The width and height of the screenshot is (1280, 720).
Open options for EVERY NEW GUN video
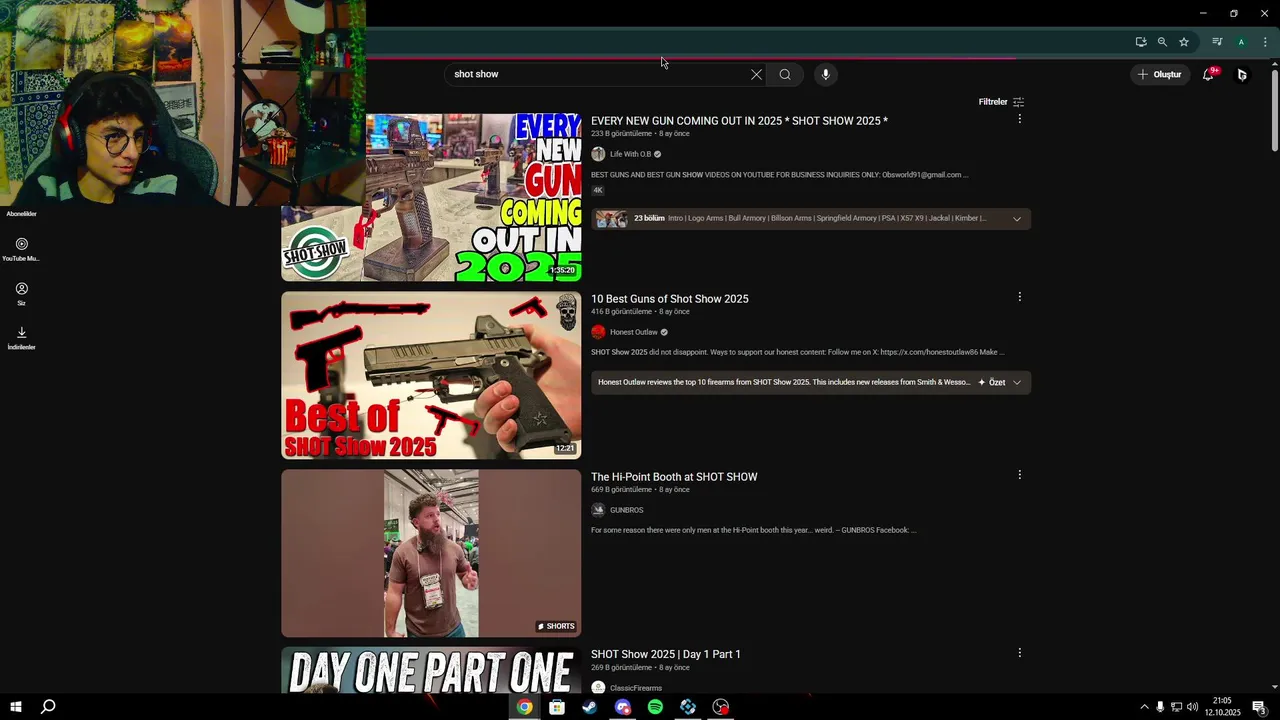point(1019,119)
